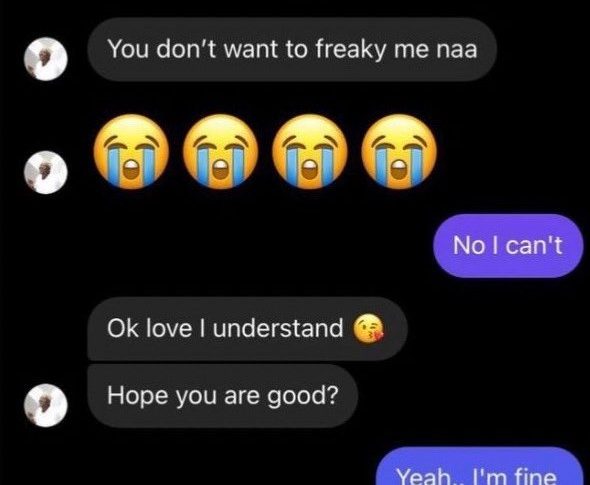590x485 pixels.
Task: Click the word "love" in received message
Action: (x=169, y=328)
